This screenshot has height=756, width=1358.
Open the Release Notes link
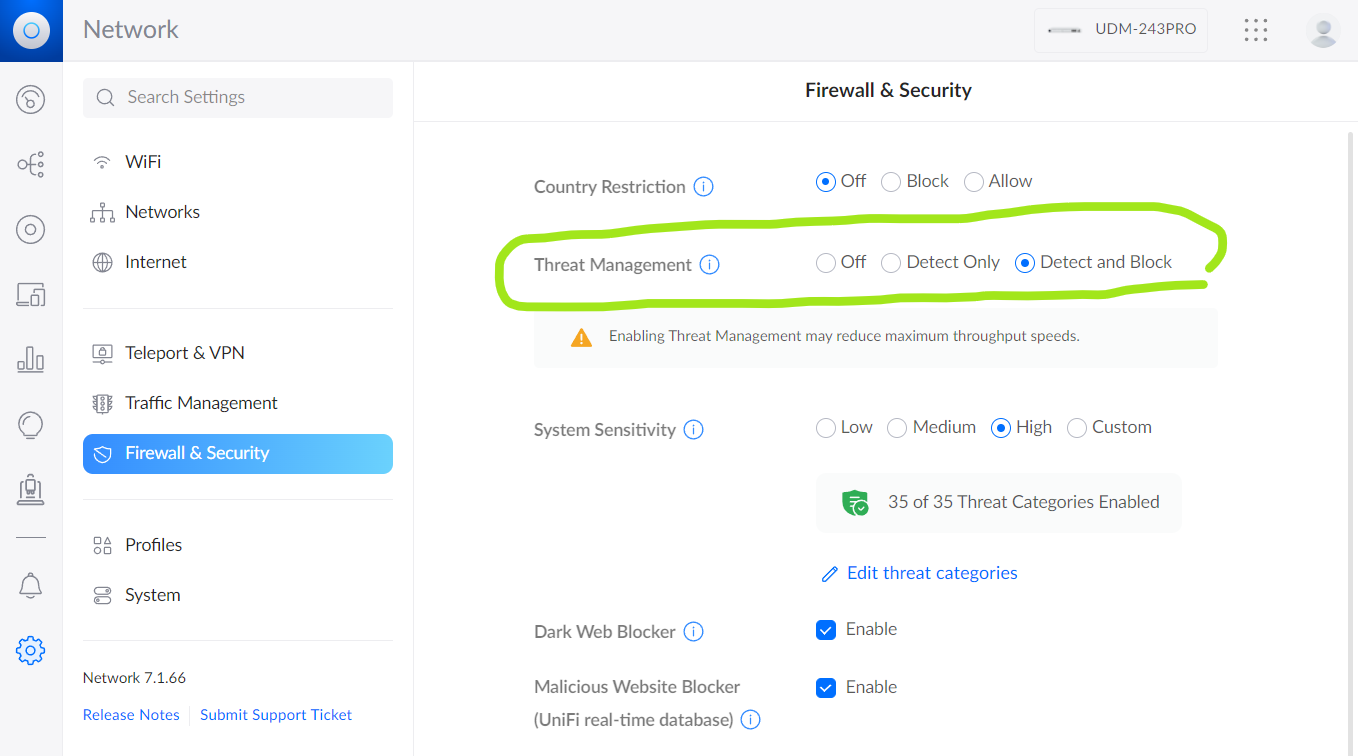(x=131, y=715)
